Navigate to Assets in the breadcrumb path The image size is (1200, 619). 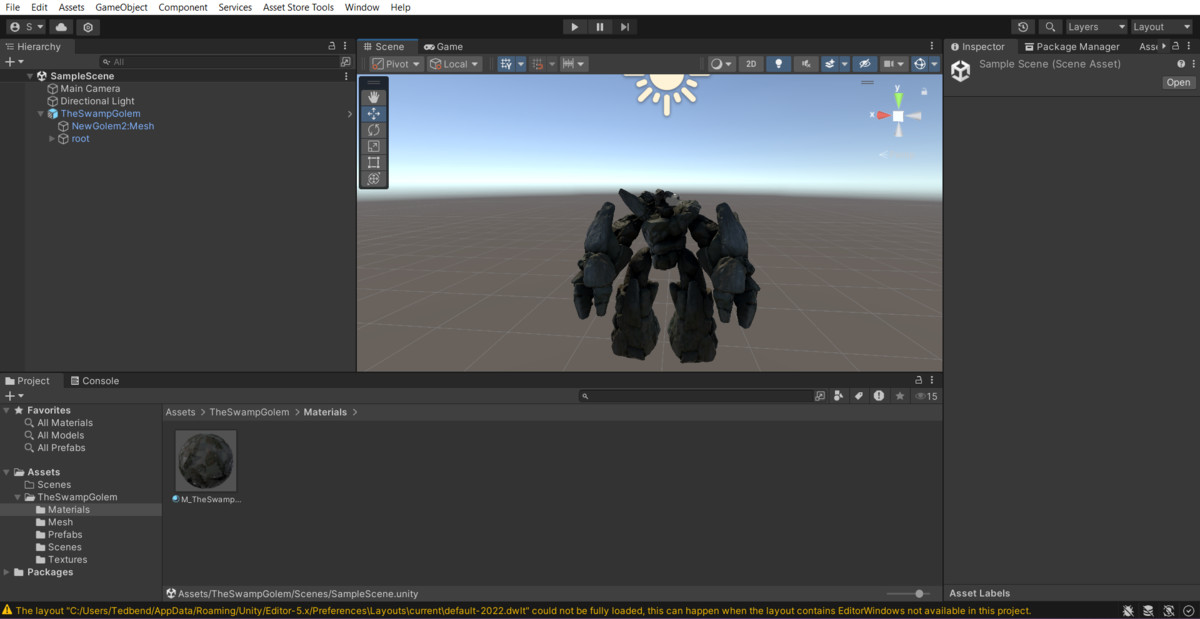181,412
